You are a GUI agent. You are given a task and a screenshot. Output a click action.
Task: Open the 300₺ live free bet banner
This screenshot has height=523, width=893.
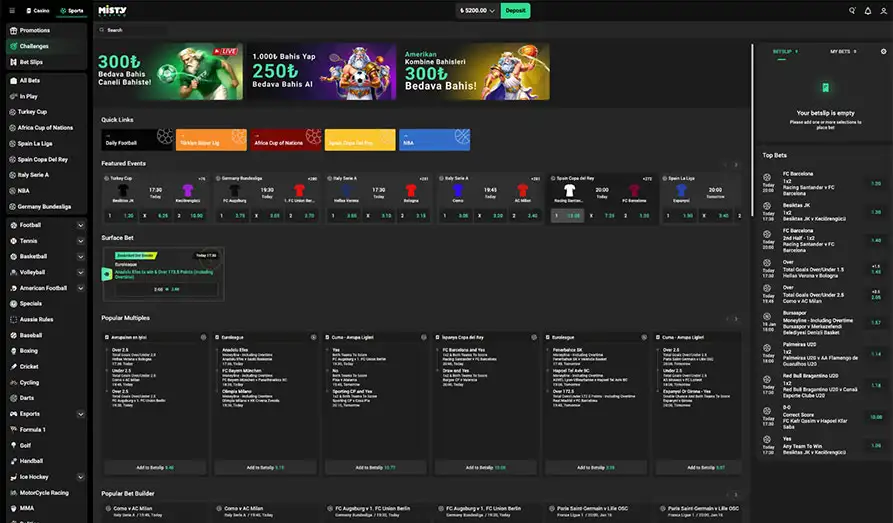(169, 72)
